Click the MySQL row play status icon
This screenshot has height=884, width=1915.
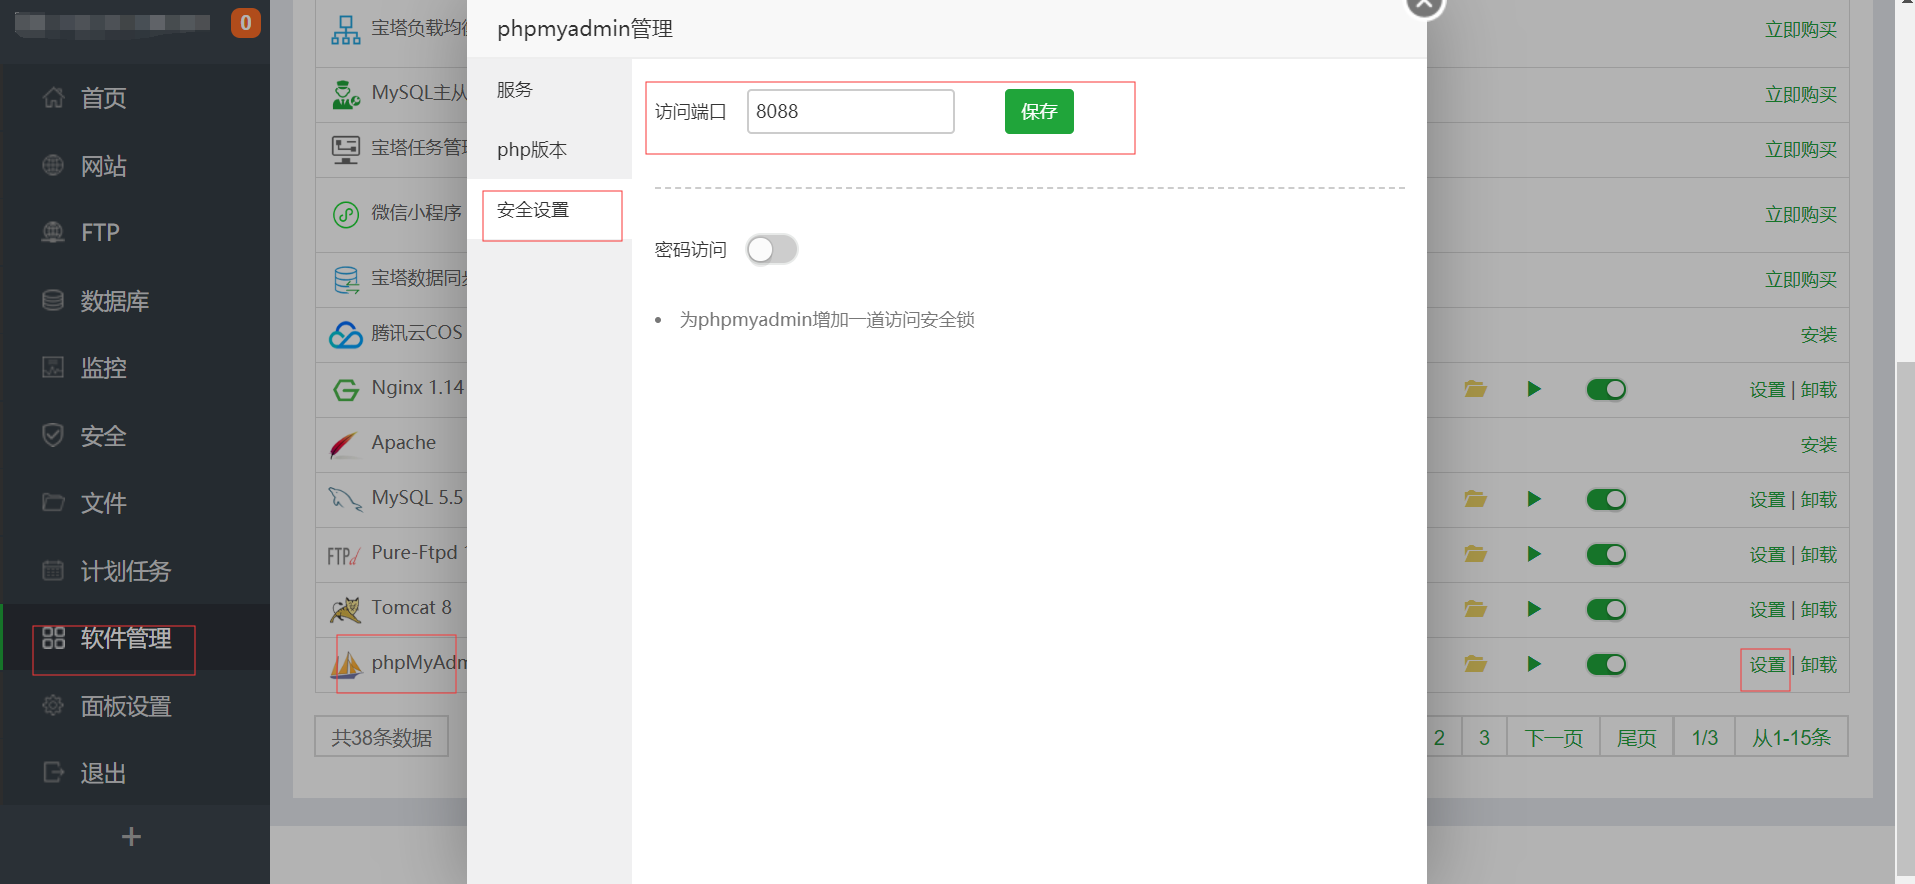[x=1534, y=499]
